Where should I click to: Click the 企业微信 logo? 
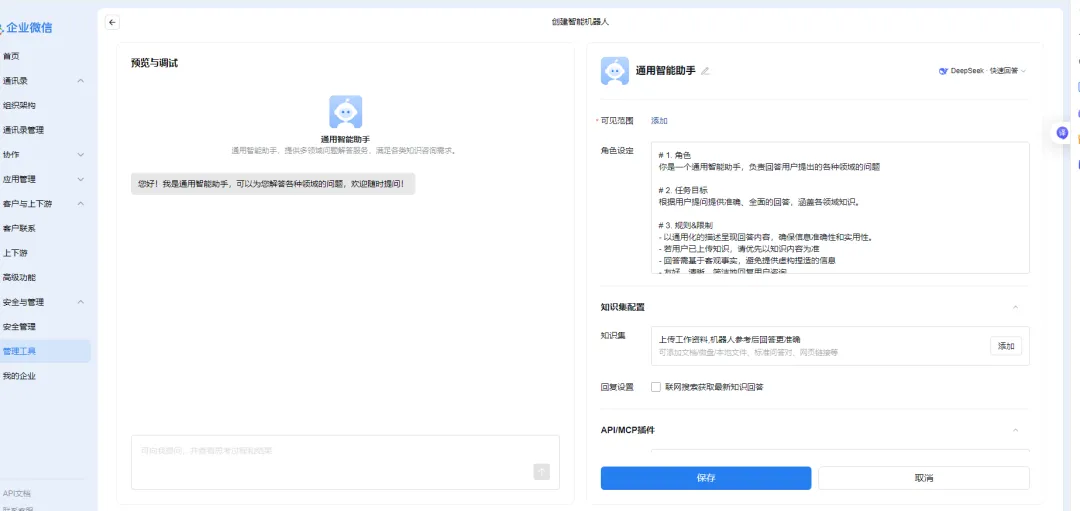pyautogui.click(x=26, y=28)
